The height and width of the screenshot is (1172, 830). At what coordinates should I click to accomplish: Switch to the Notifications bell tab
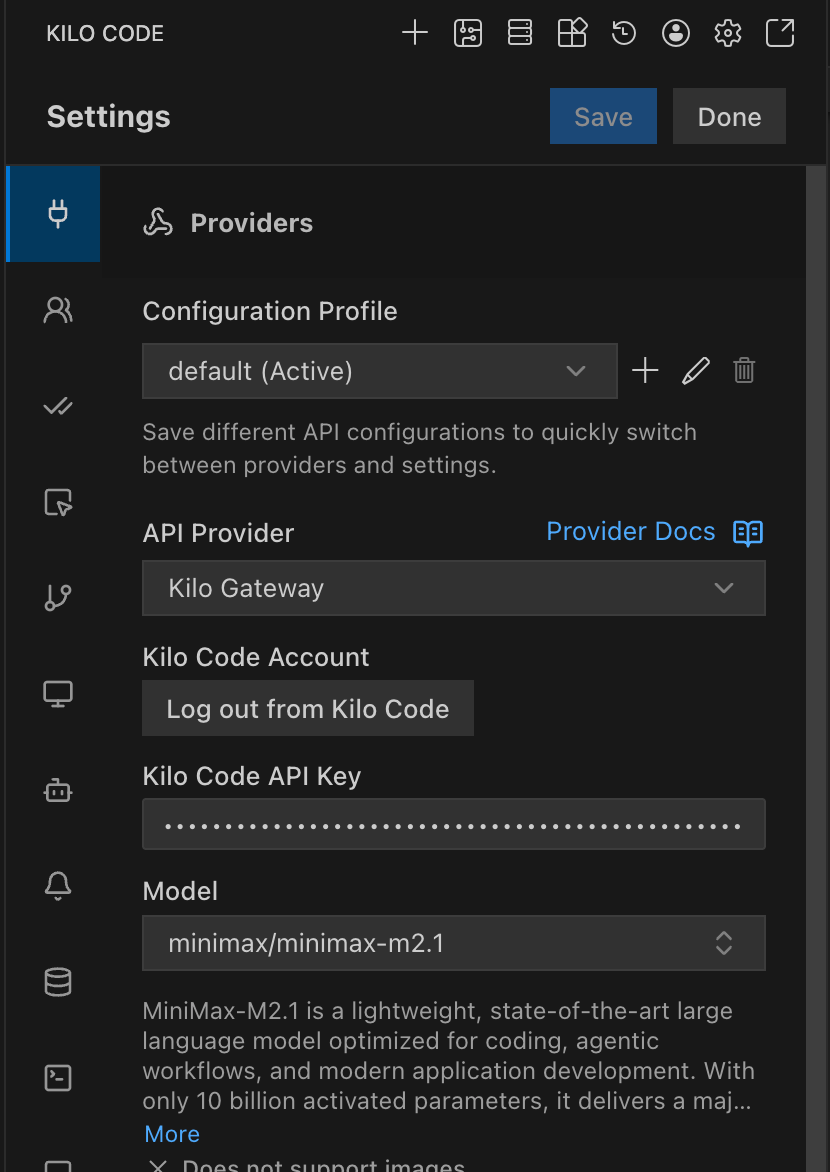coord(58,886)
